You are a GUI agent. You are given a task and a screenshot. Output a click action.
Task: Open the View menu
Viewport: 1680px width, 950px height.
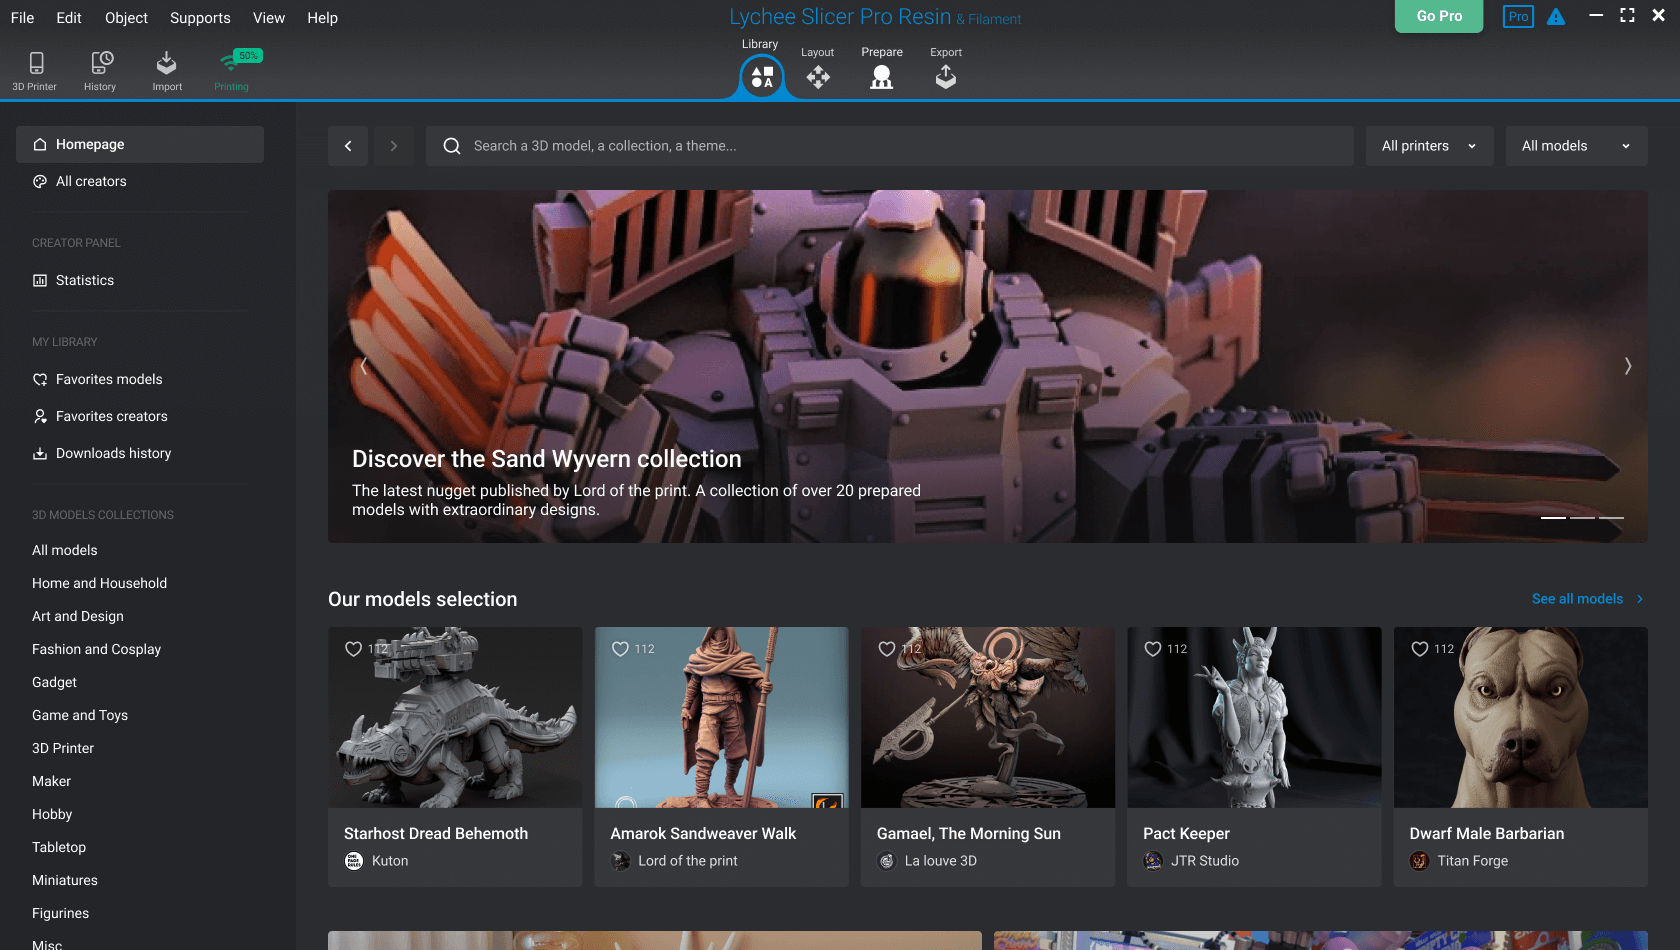269,18
